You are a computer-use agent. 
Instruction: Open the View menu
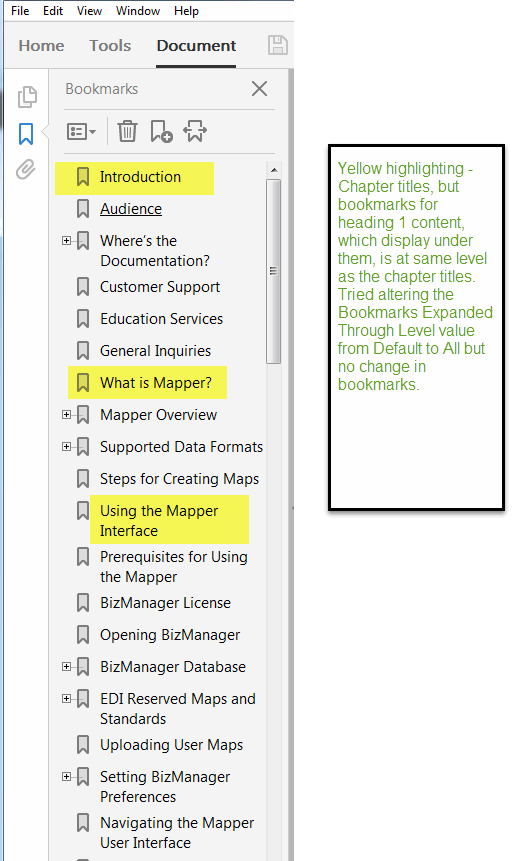pyautogui.click(x=89, y=11)
